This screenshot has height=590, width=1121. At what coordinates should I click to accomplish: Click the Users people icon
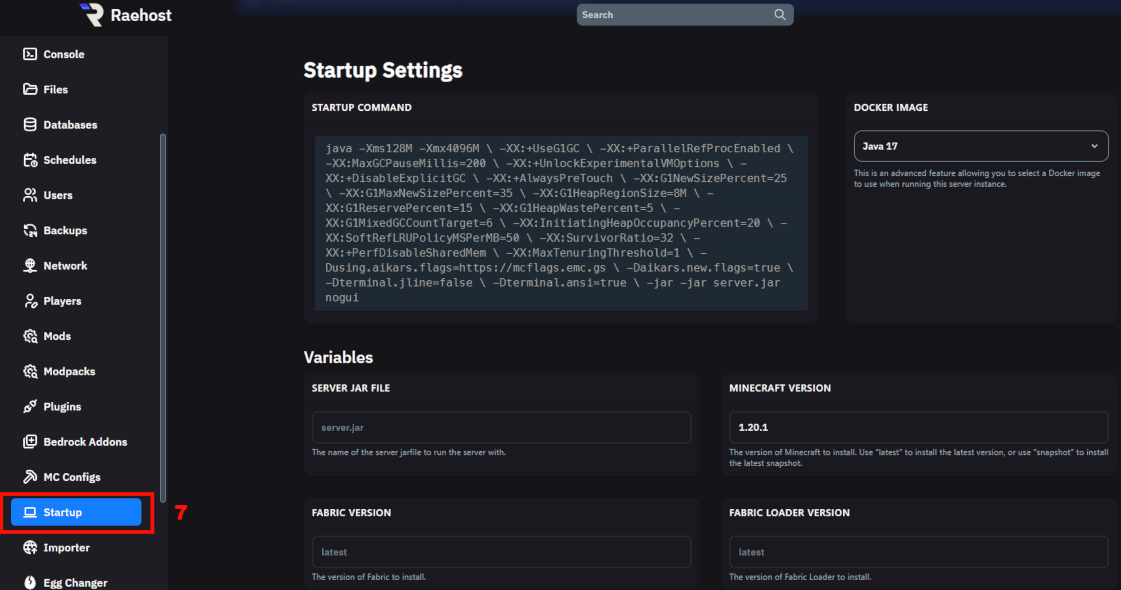pos(30,195)
